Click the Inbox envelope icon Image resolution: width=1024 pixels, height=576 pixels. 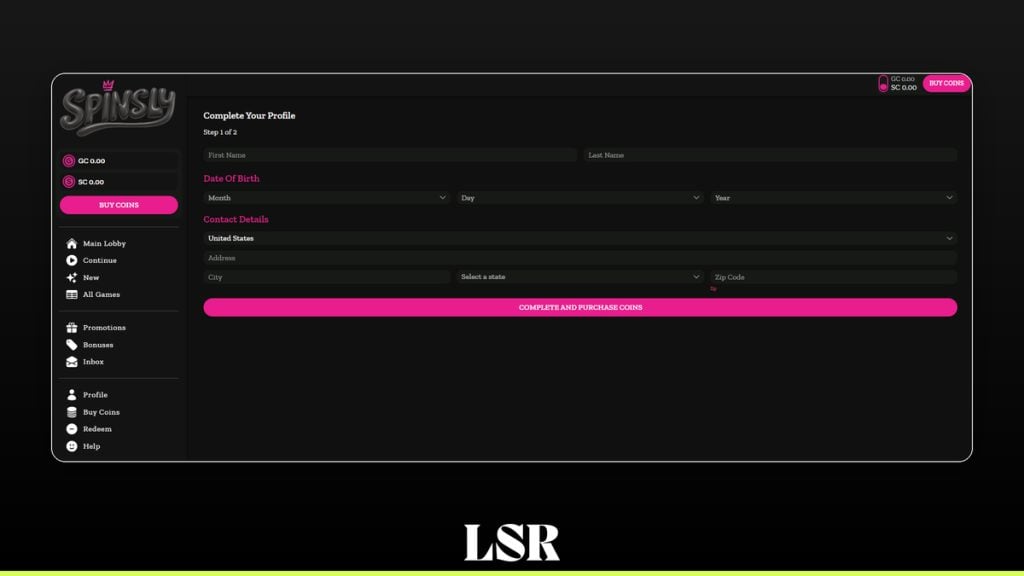click(72, 362)
